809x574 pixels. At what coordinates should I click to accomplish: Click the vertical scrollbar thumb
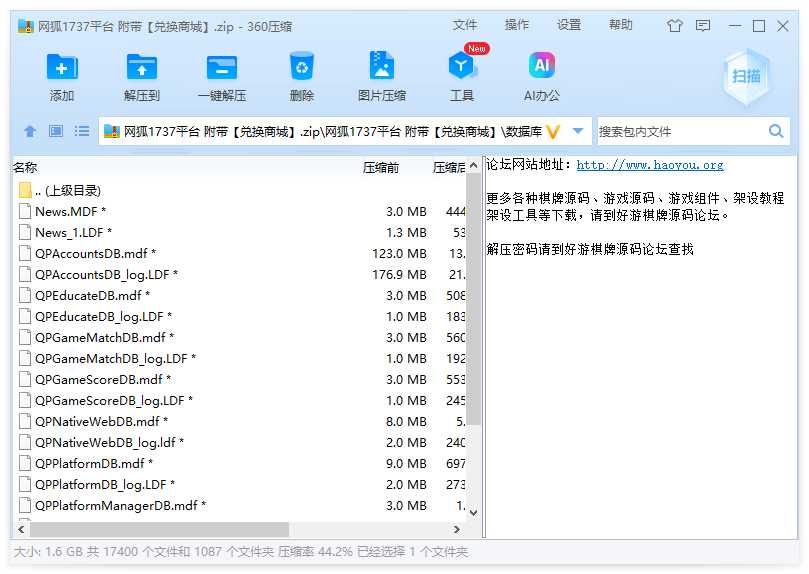point(473,299)
